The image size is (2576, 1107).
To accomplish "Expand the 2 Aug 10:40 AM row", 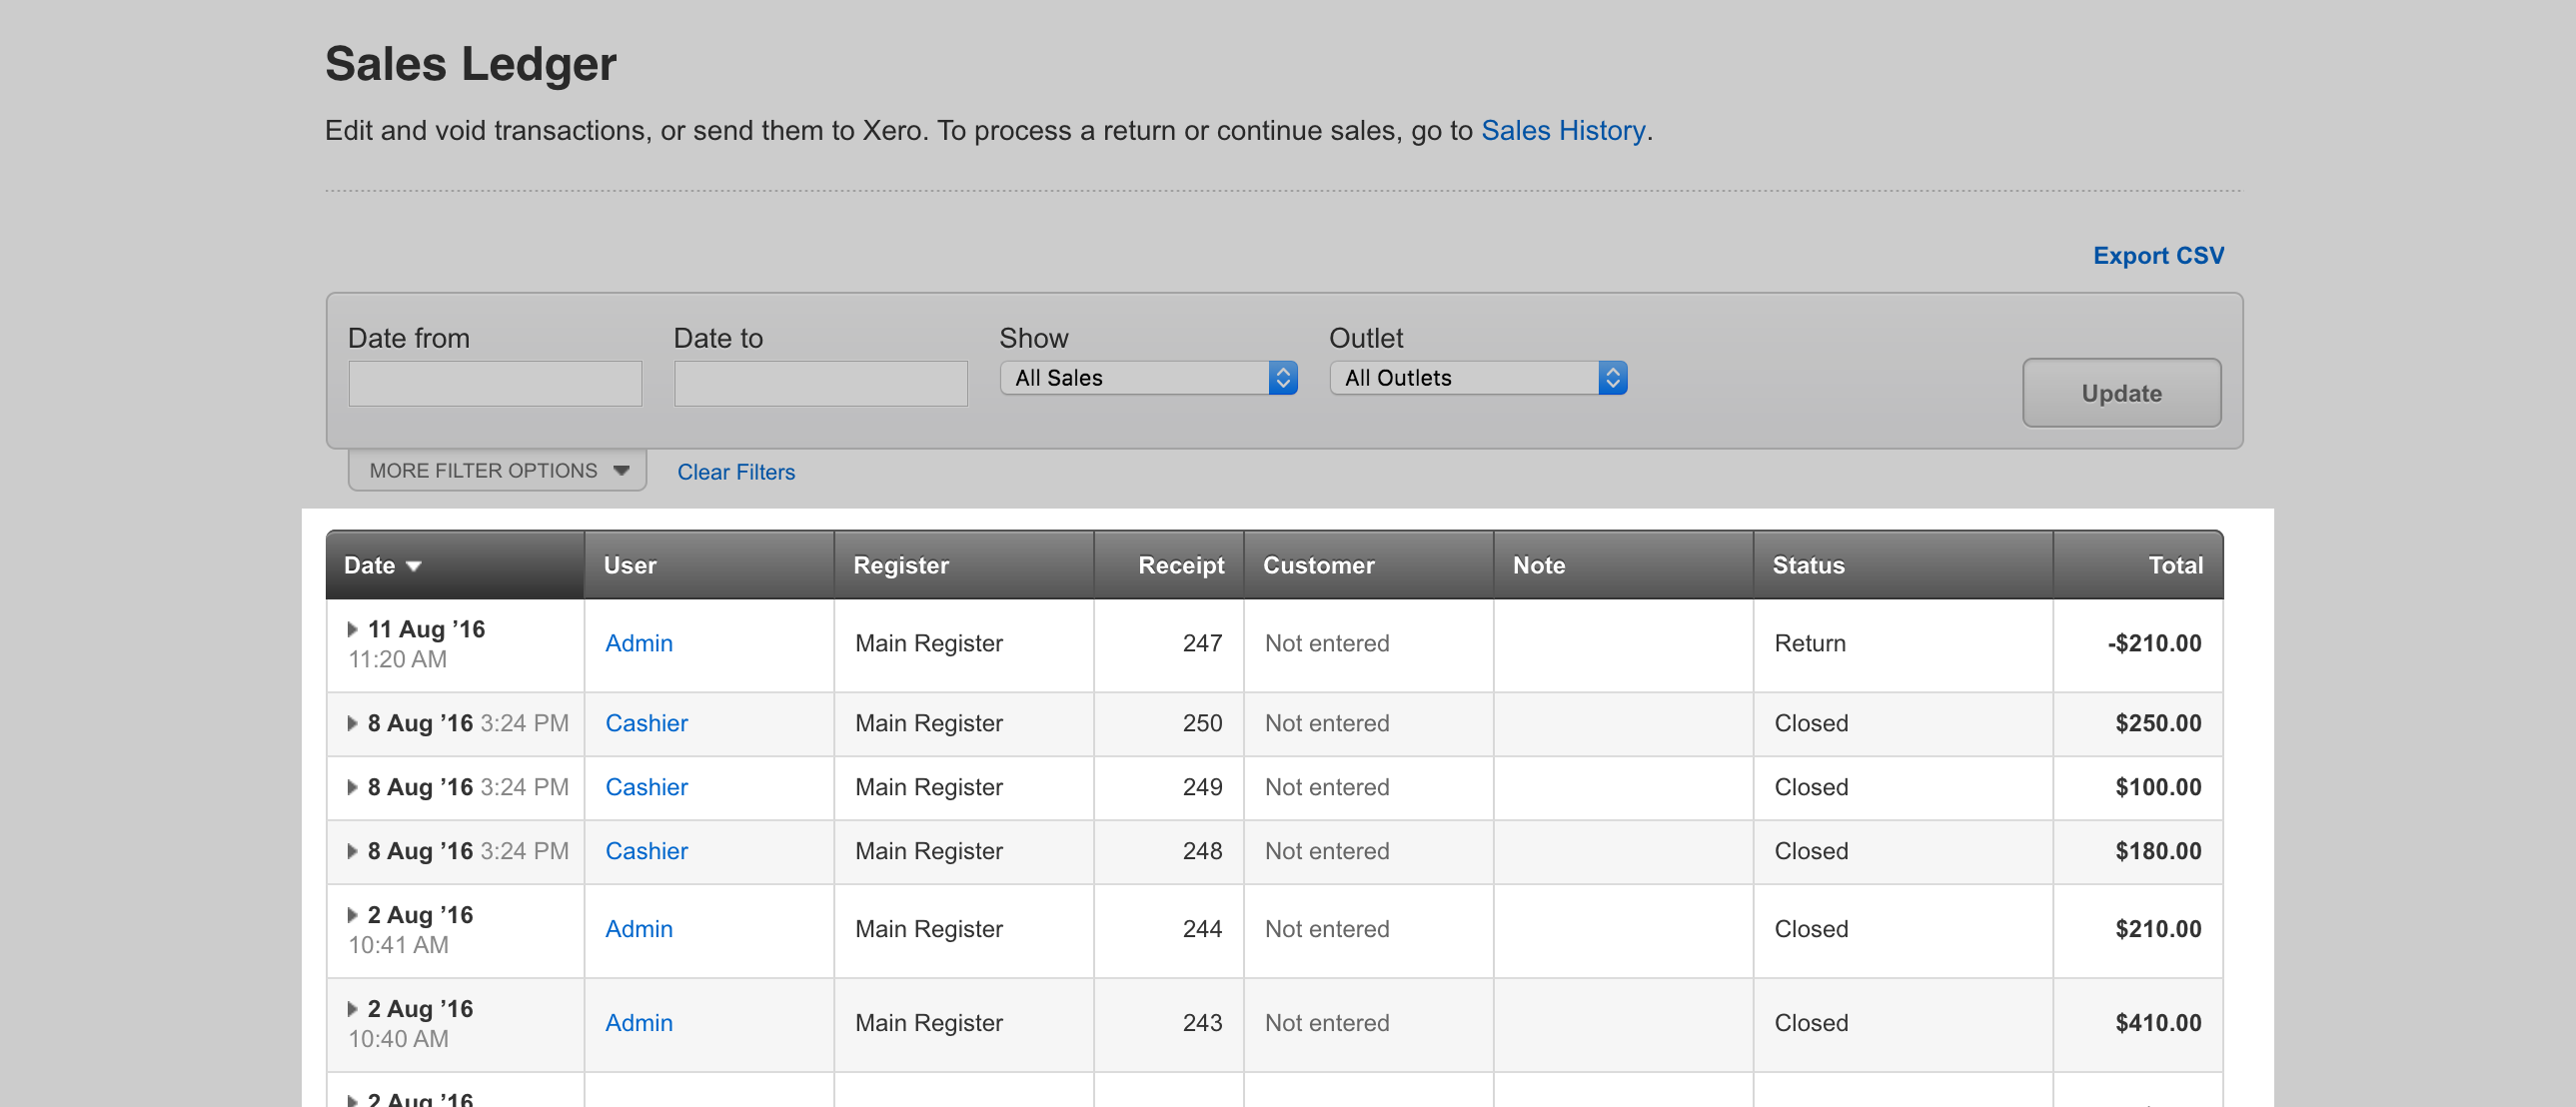I will tap(352, 1009).
